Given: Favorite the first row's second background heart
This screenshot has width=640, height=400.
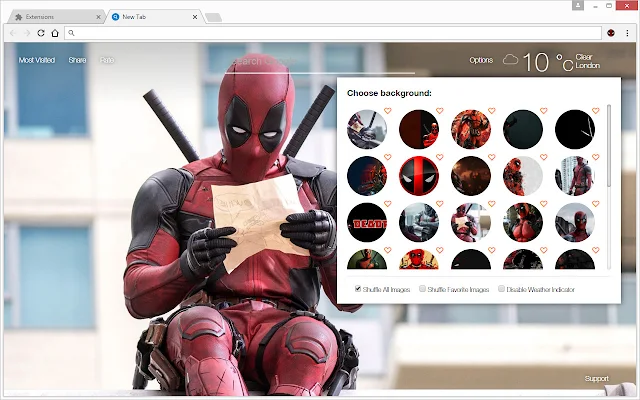Looking at the screenshot, I should [440, 111].
